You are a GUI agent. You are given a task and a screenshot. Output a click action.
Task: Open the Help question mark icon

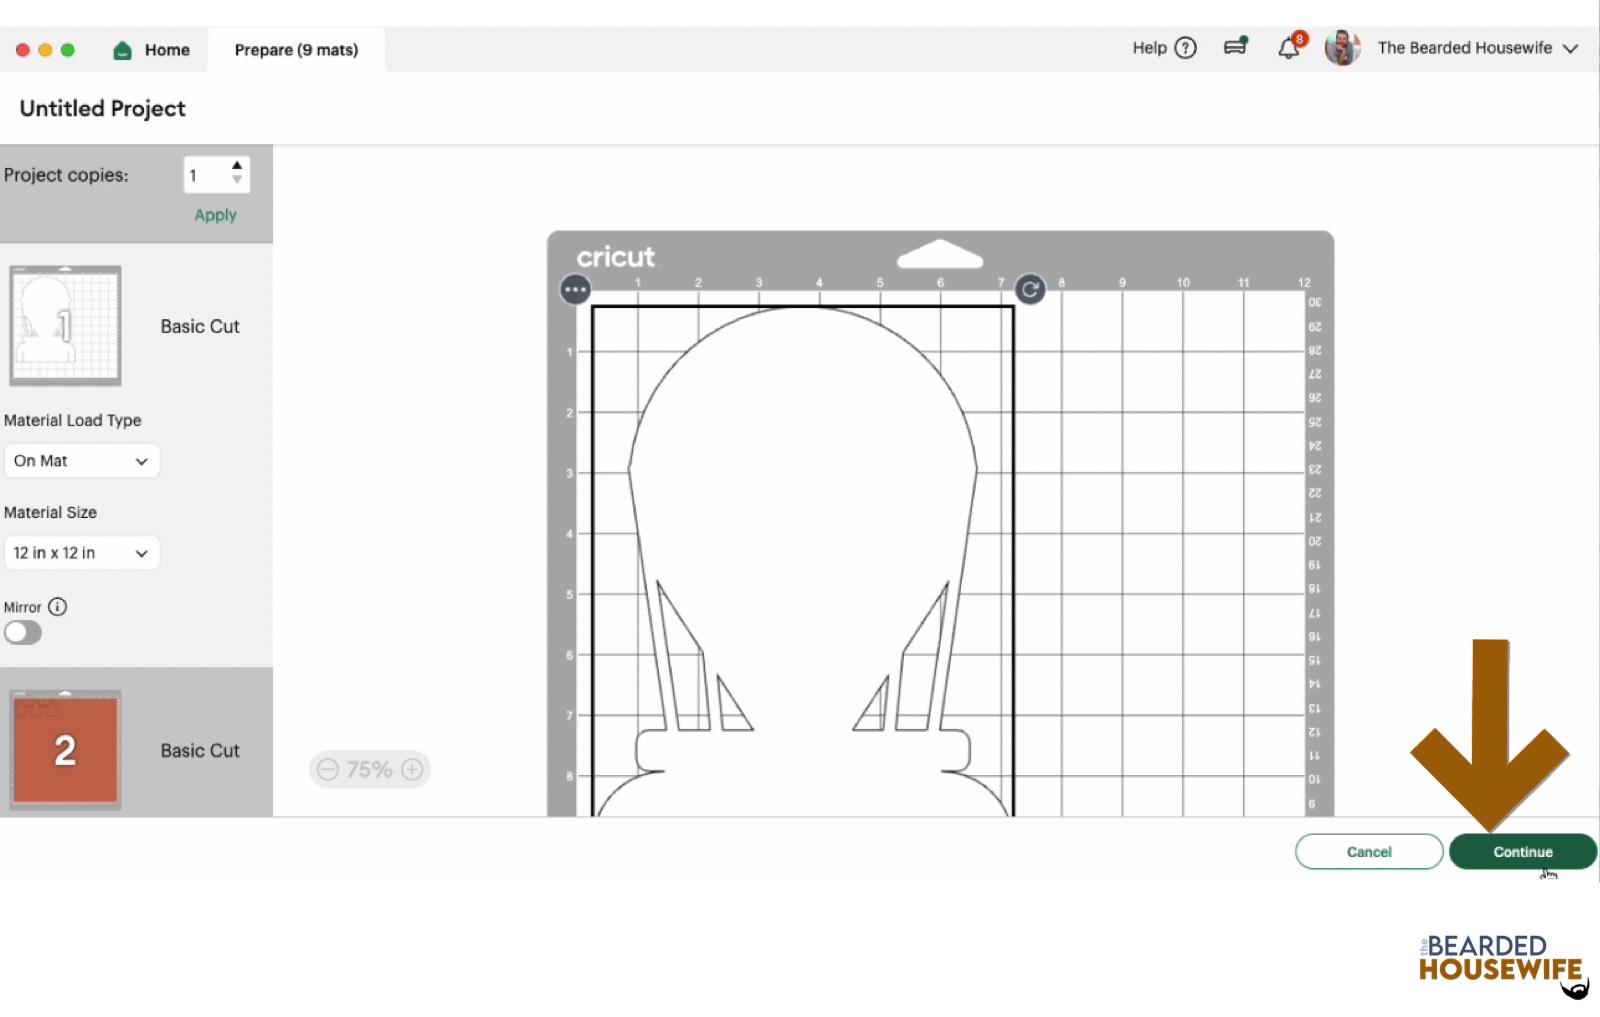[1185, 48]
